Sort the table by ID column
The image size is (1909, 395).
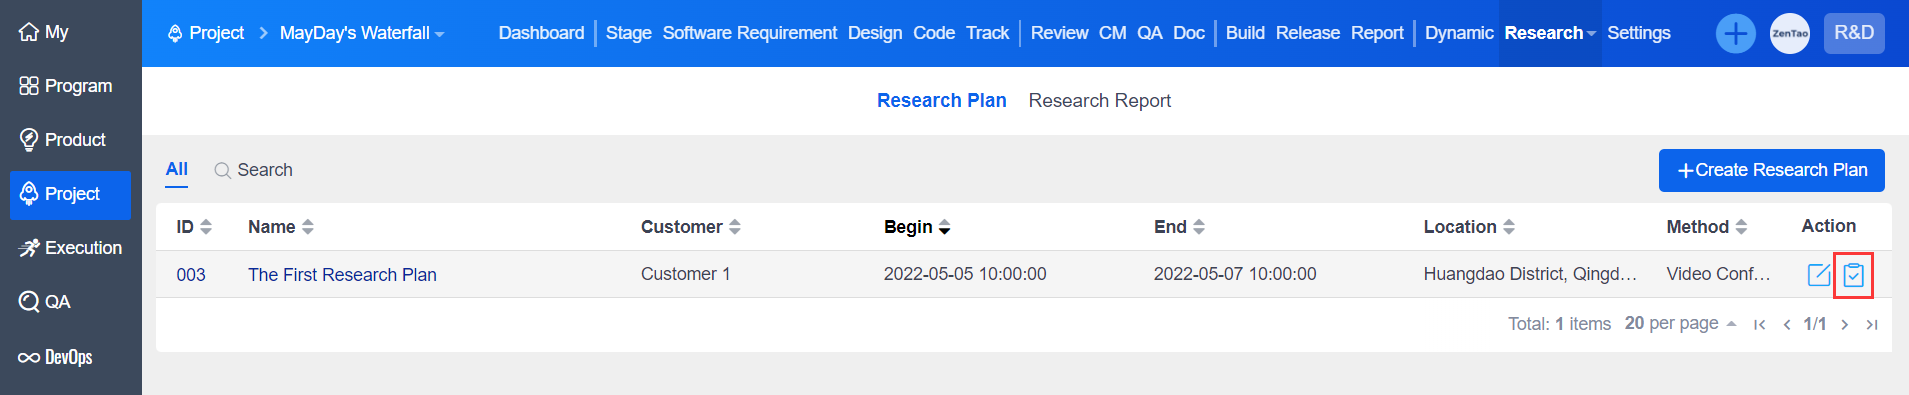[194, 227]
